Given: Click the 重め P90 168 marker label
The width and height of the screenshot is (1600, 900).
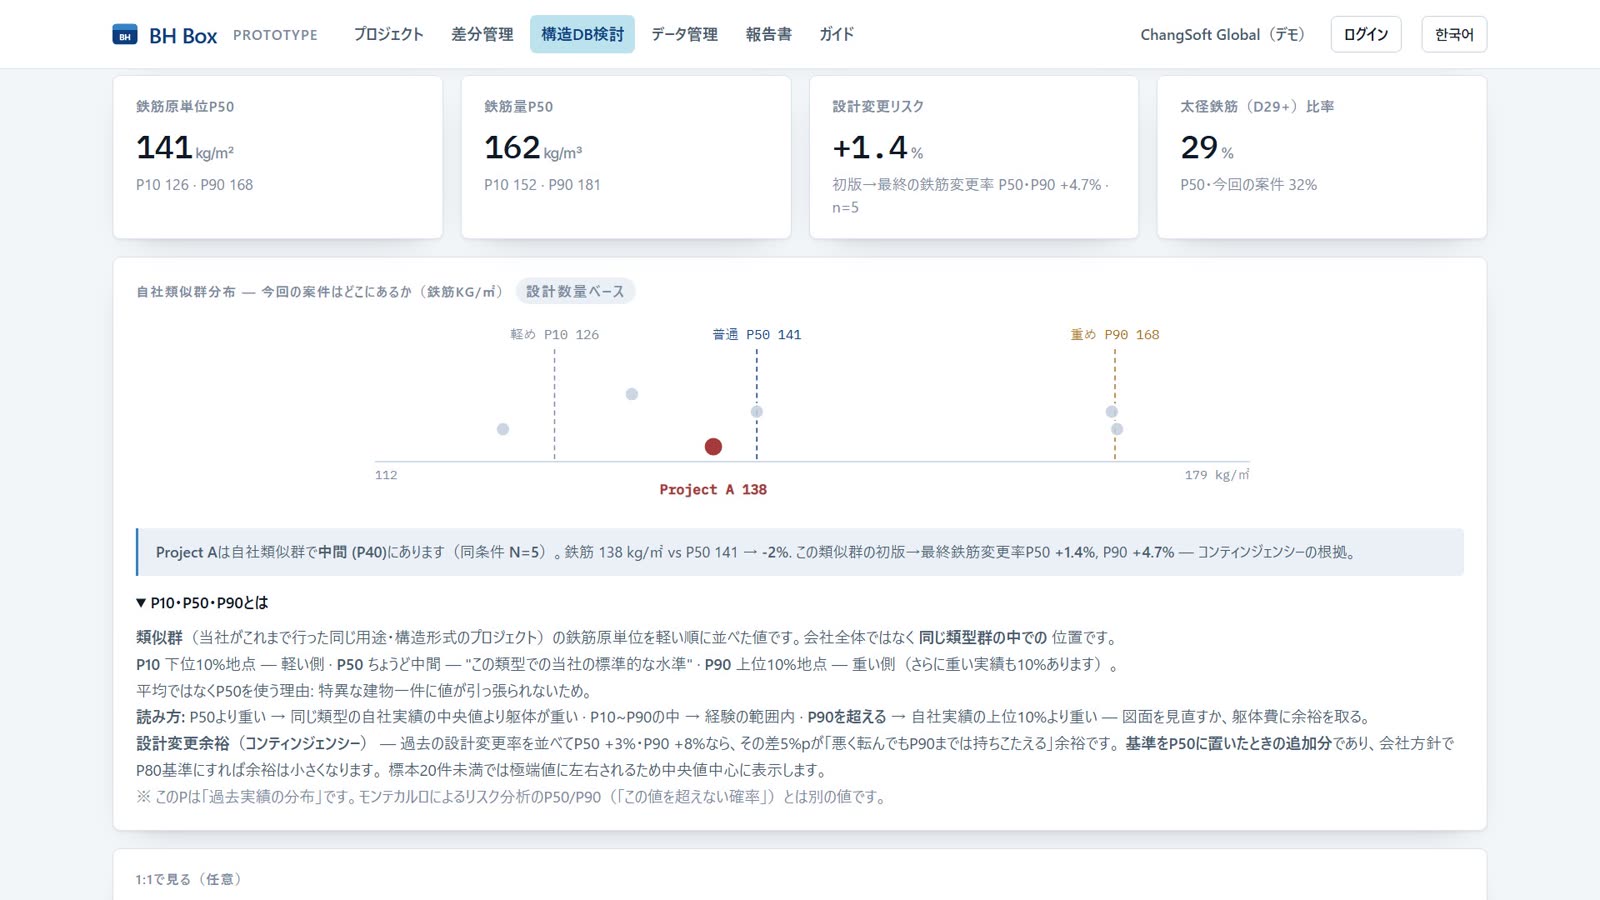Looking at the screenshot, I should point(1115,335).
